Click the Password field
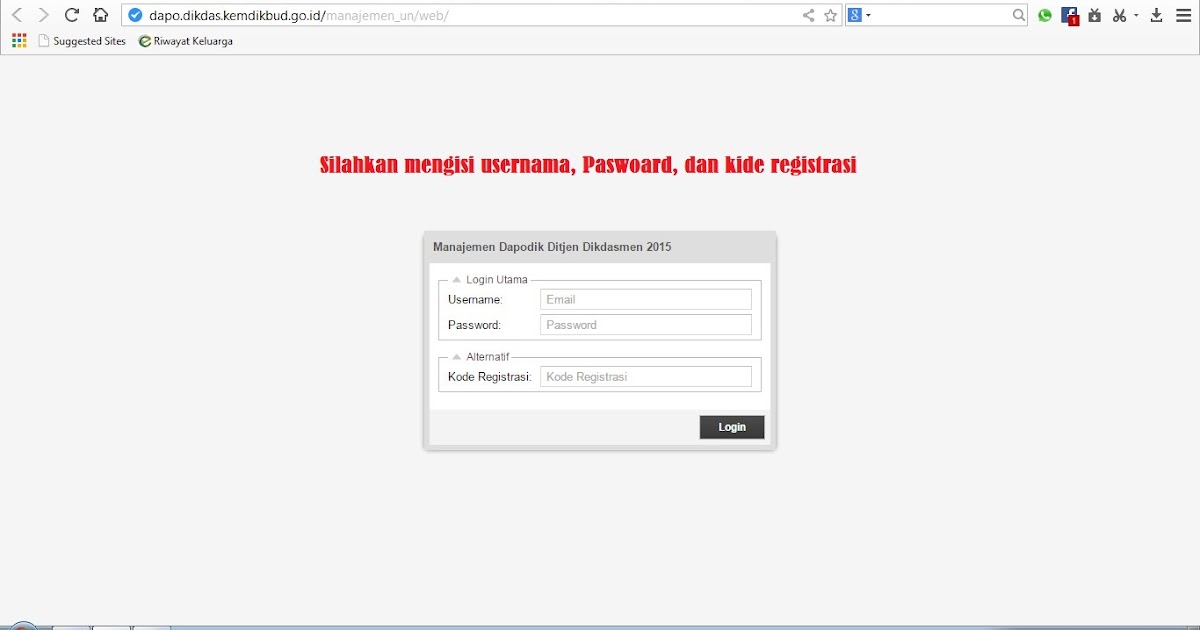The height and width of the screenshot is (630, 1200). [x=645, y=325]
